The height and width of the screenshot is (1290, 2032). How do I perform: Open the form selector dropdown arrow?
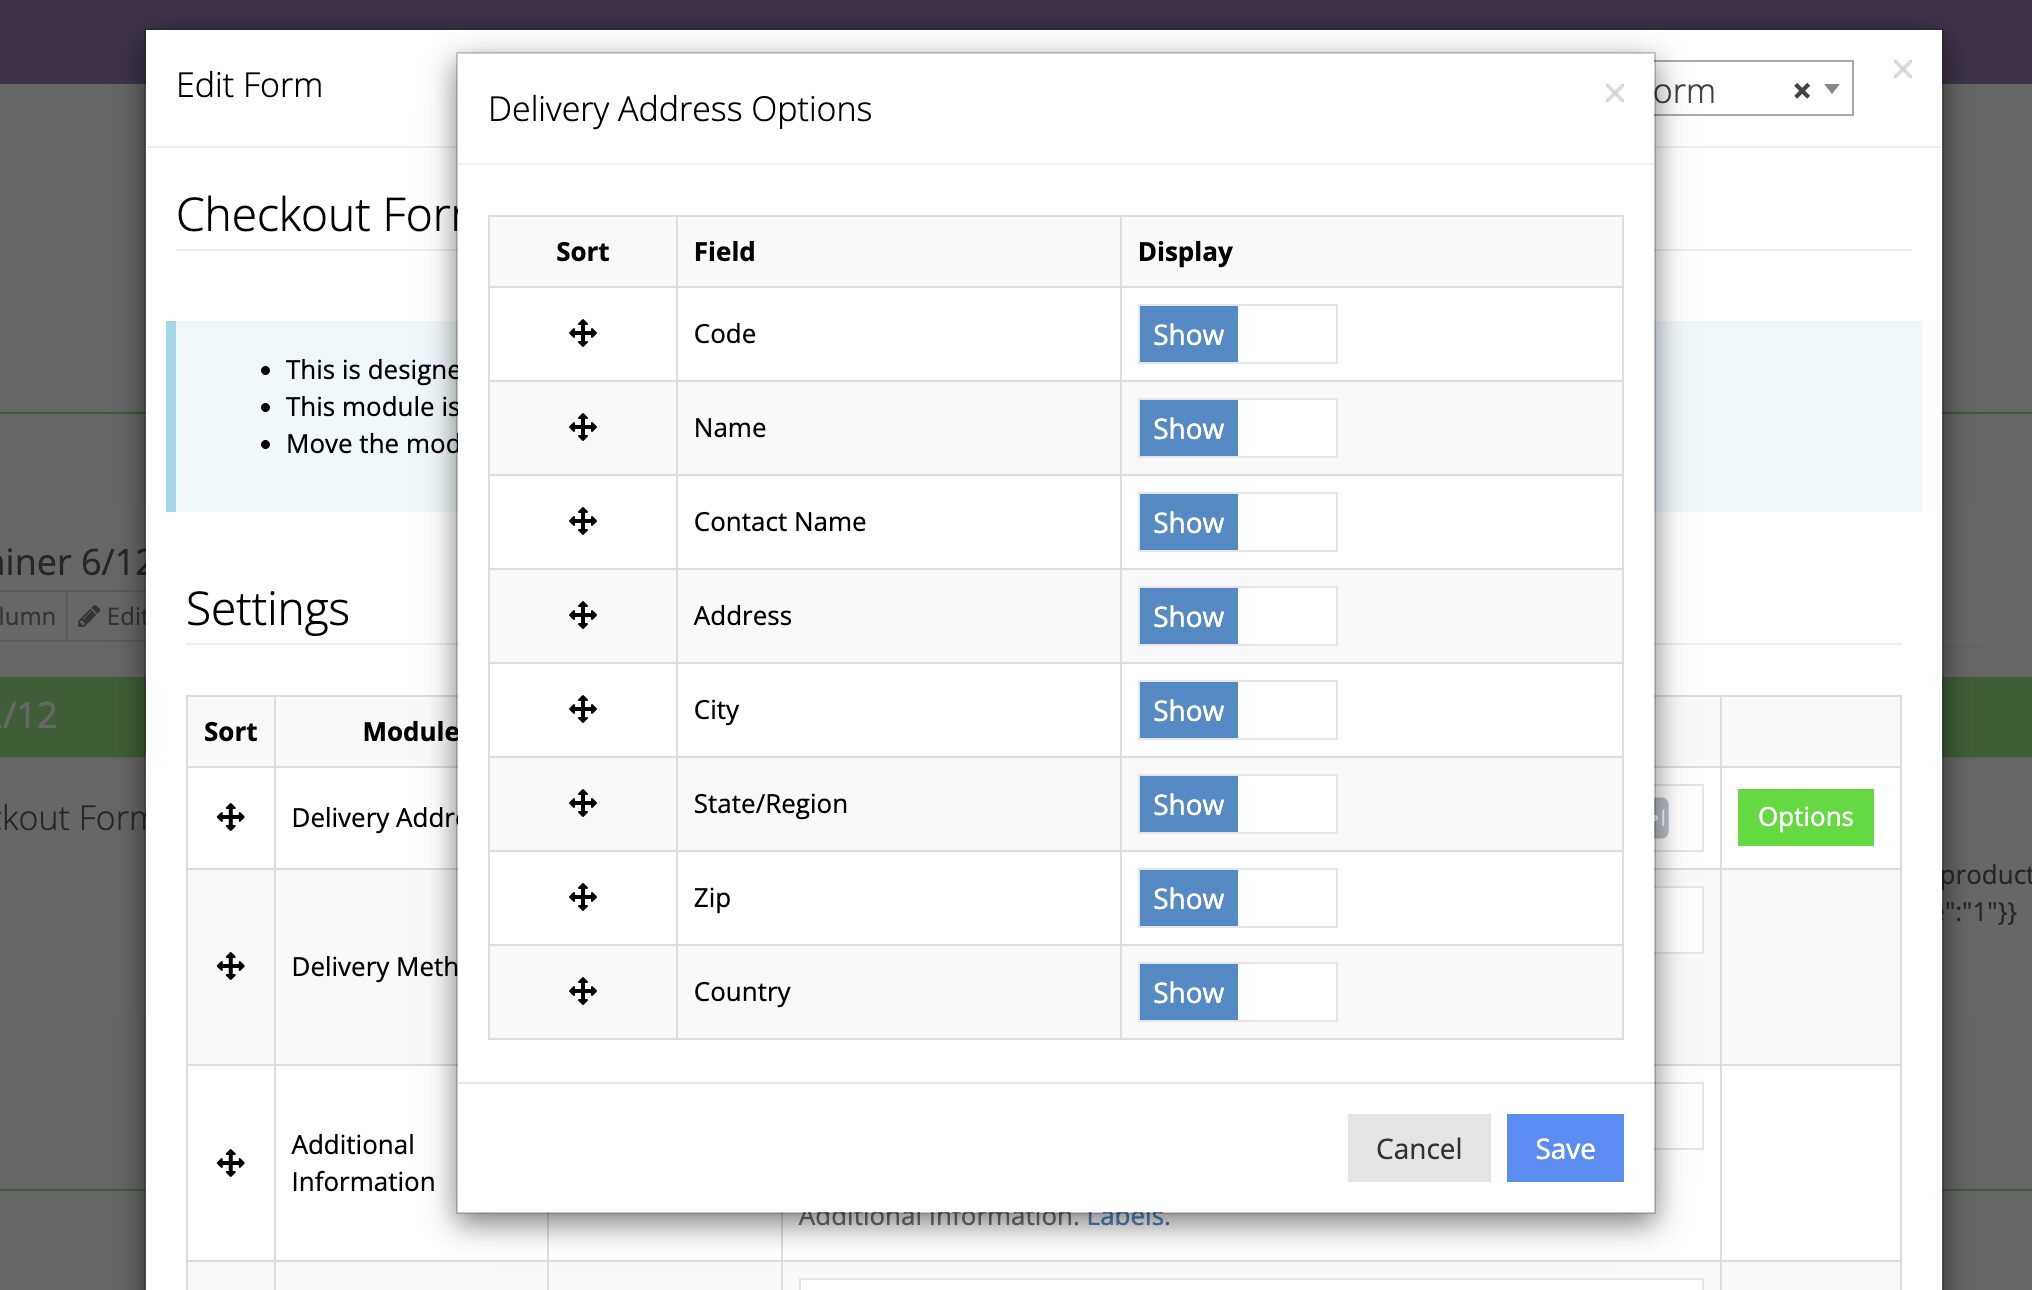click(x=1832, y=89)
